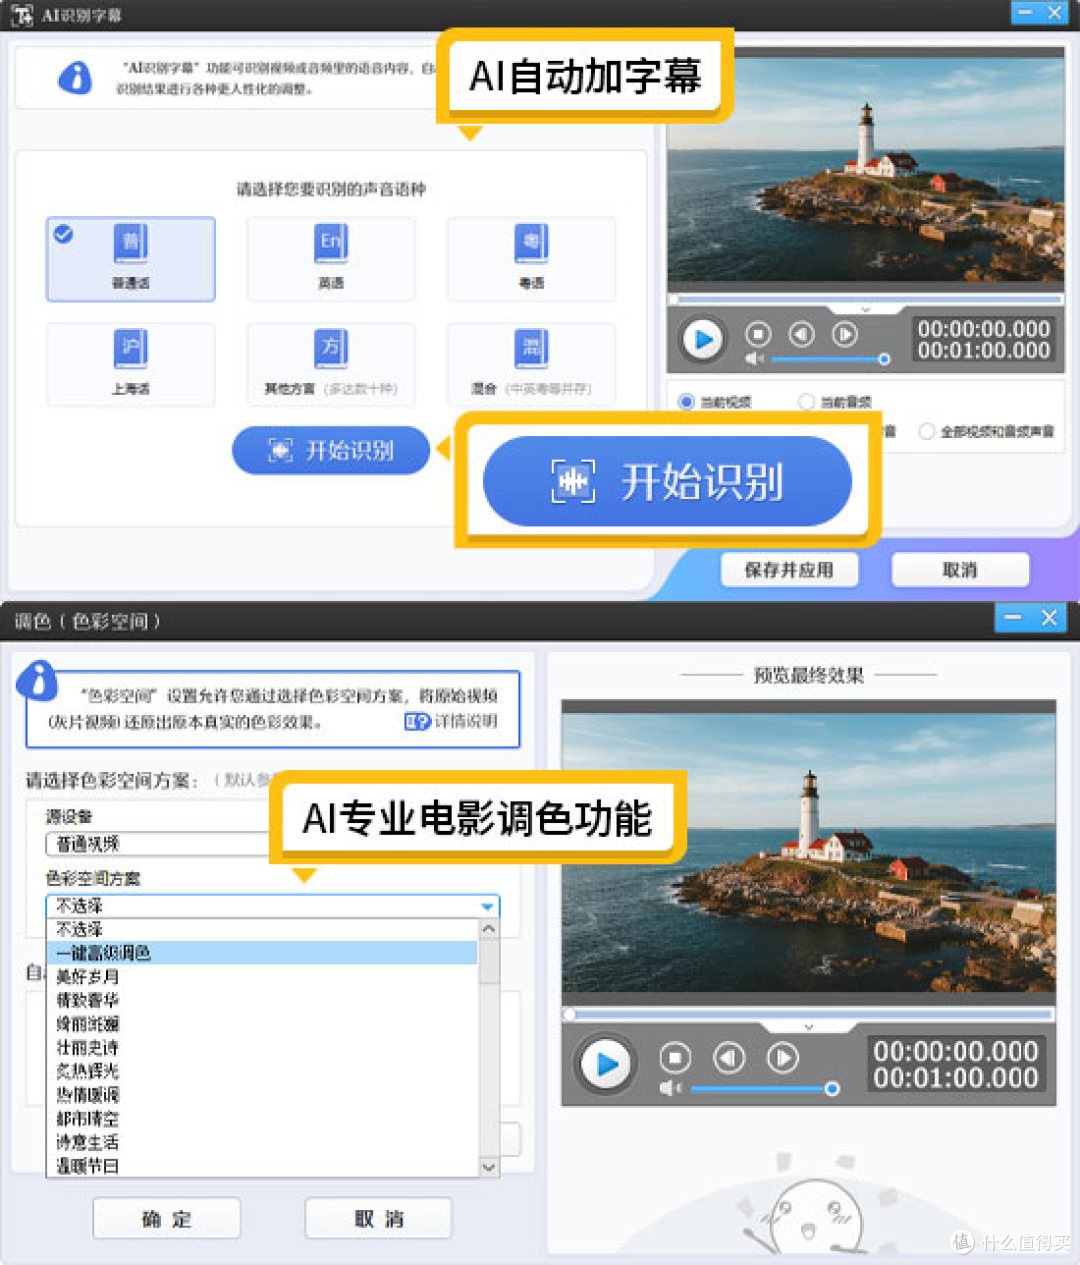Step to next frame in AI识别字幕 preview

click(845, 334)
